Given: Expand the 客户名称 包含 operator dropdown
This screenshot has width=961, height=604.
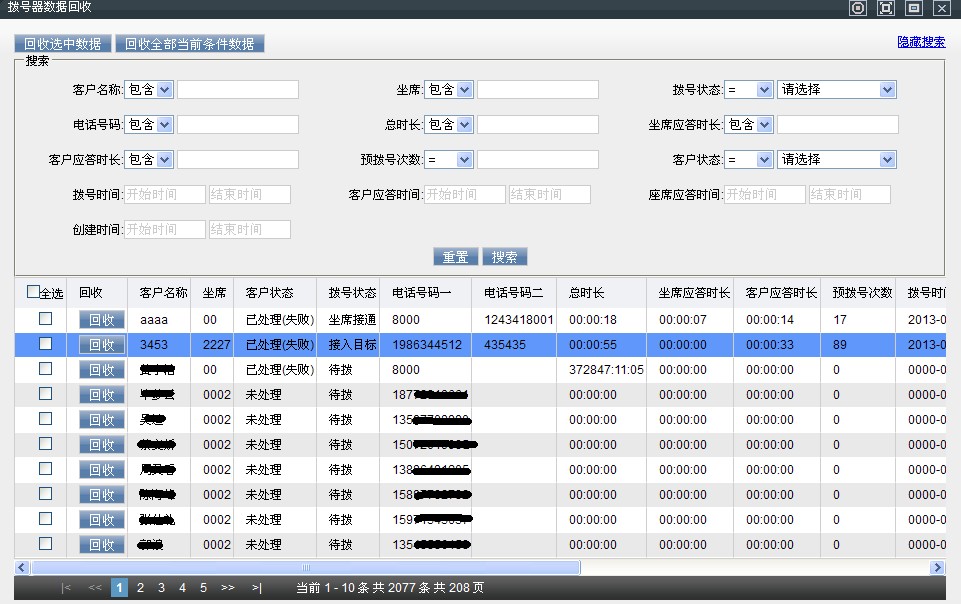Looking at the screenshot, I should click(x=150, y=90).
